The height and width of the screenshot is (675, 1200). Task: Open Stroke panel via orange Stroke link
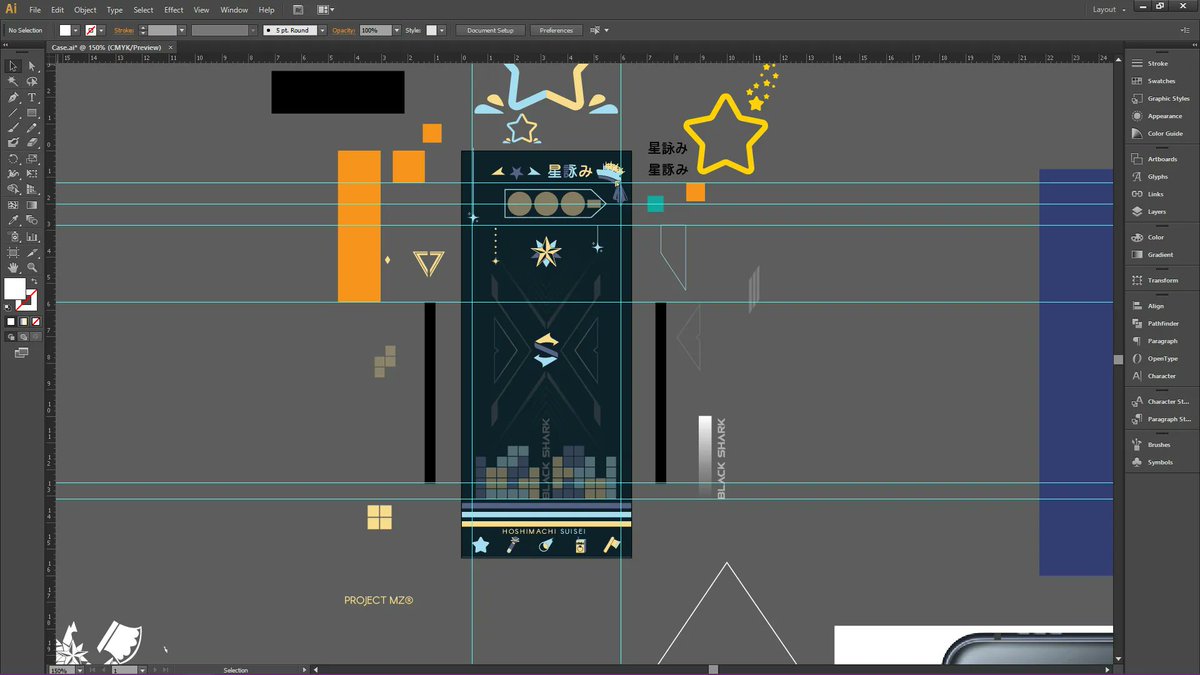[x=124, y=31]
